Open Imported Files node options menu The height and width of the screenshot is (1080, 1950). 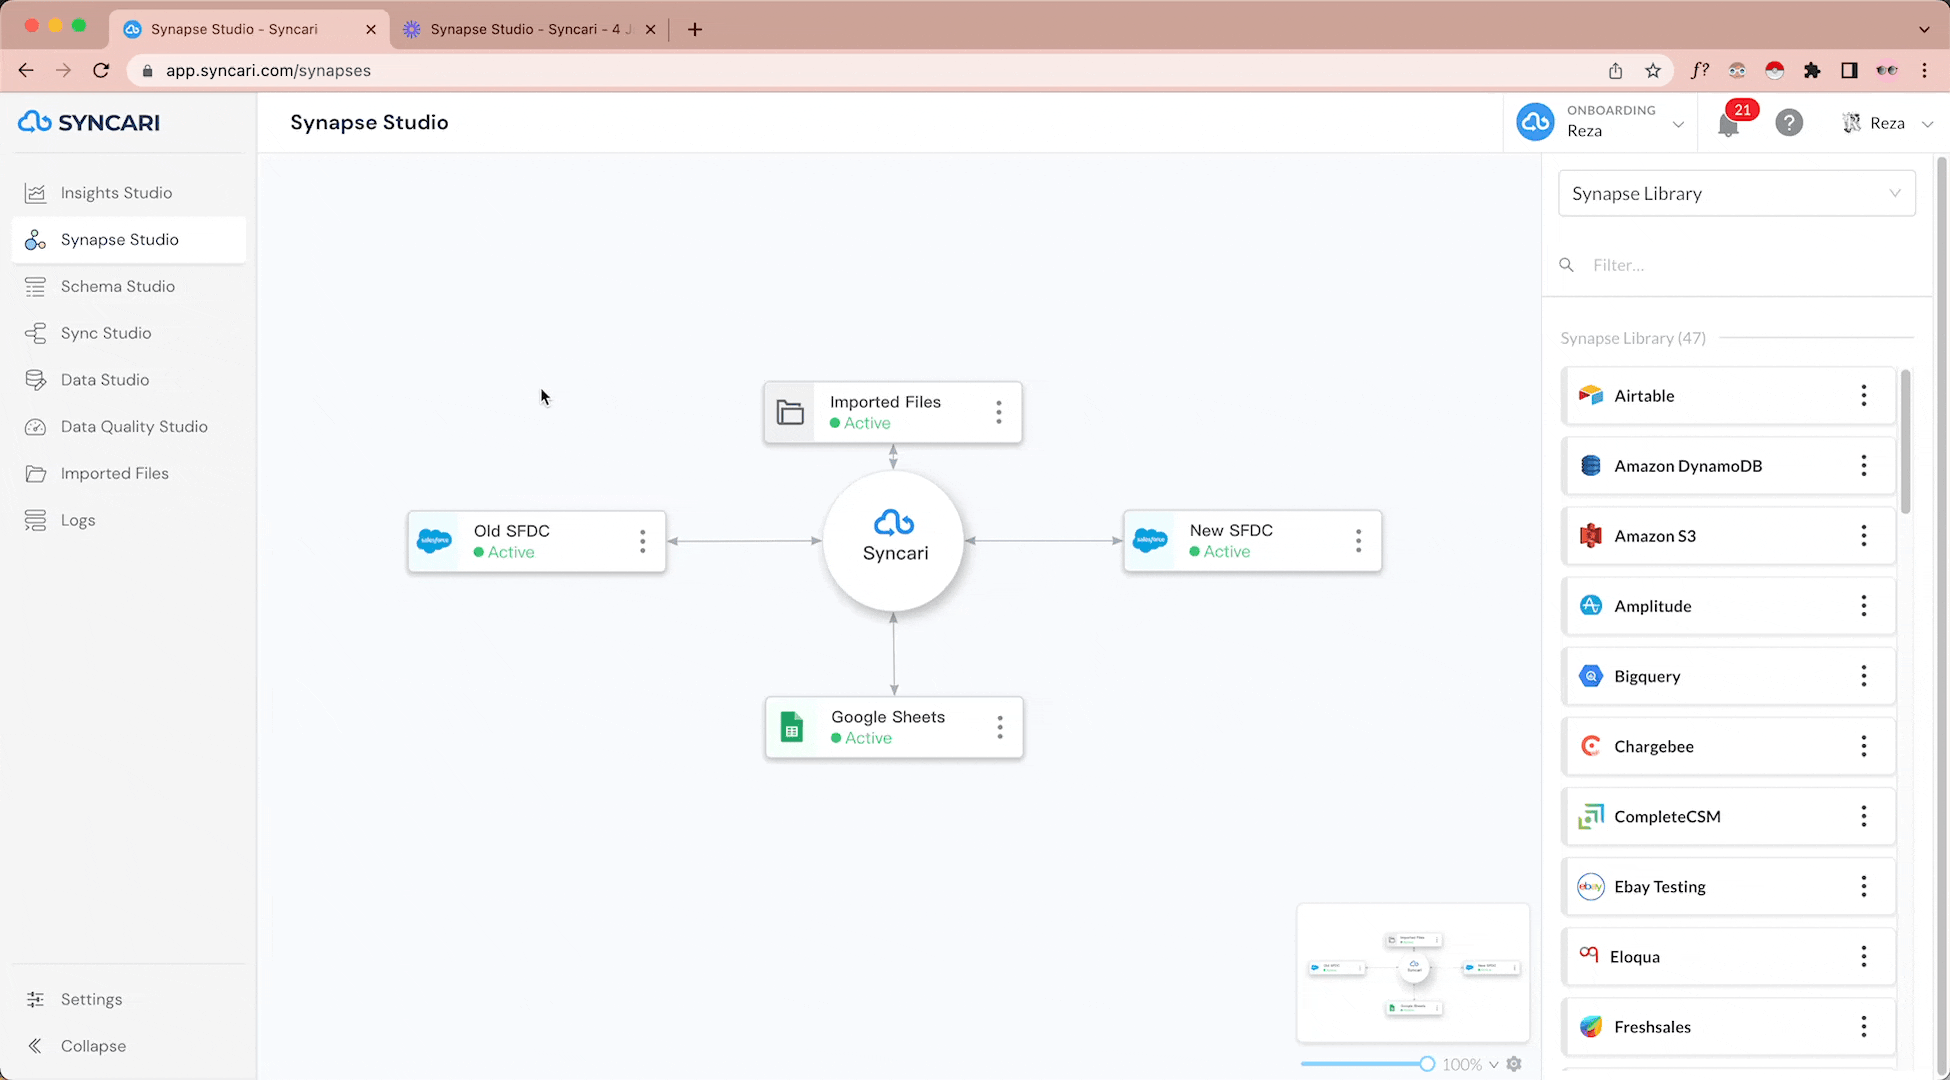[x=998, y=412]
